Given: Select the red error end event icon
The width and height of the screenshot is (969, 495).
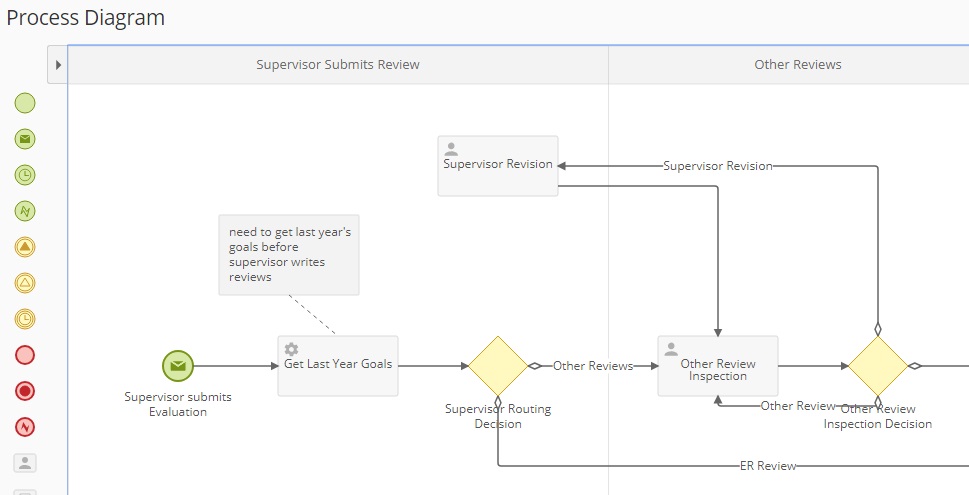Looking at the screenshot, I should [x=25, y=427].
